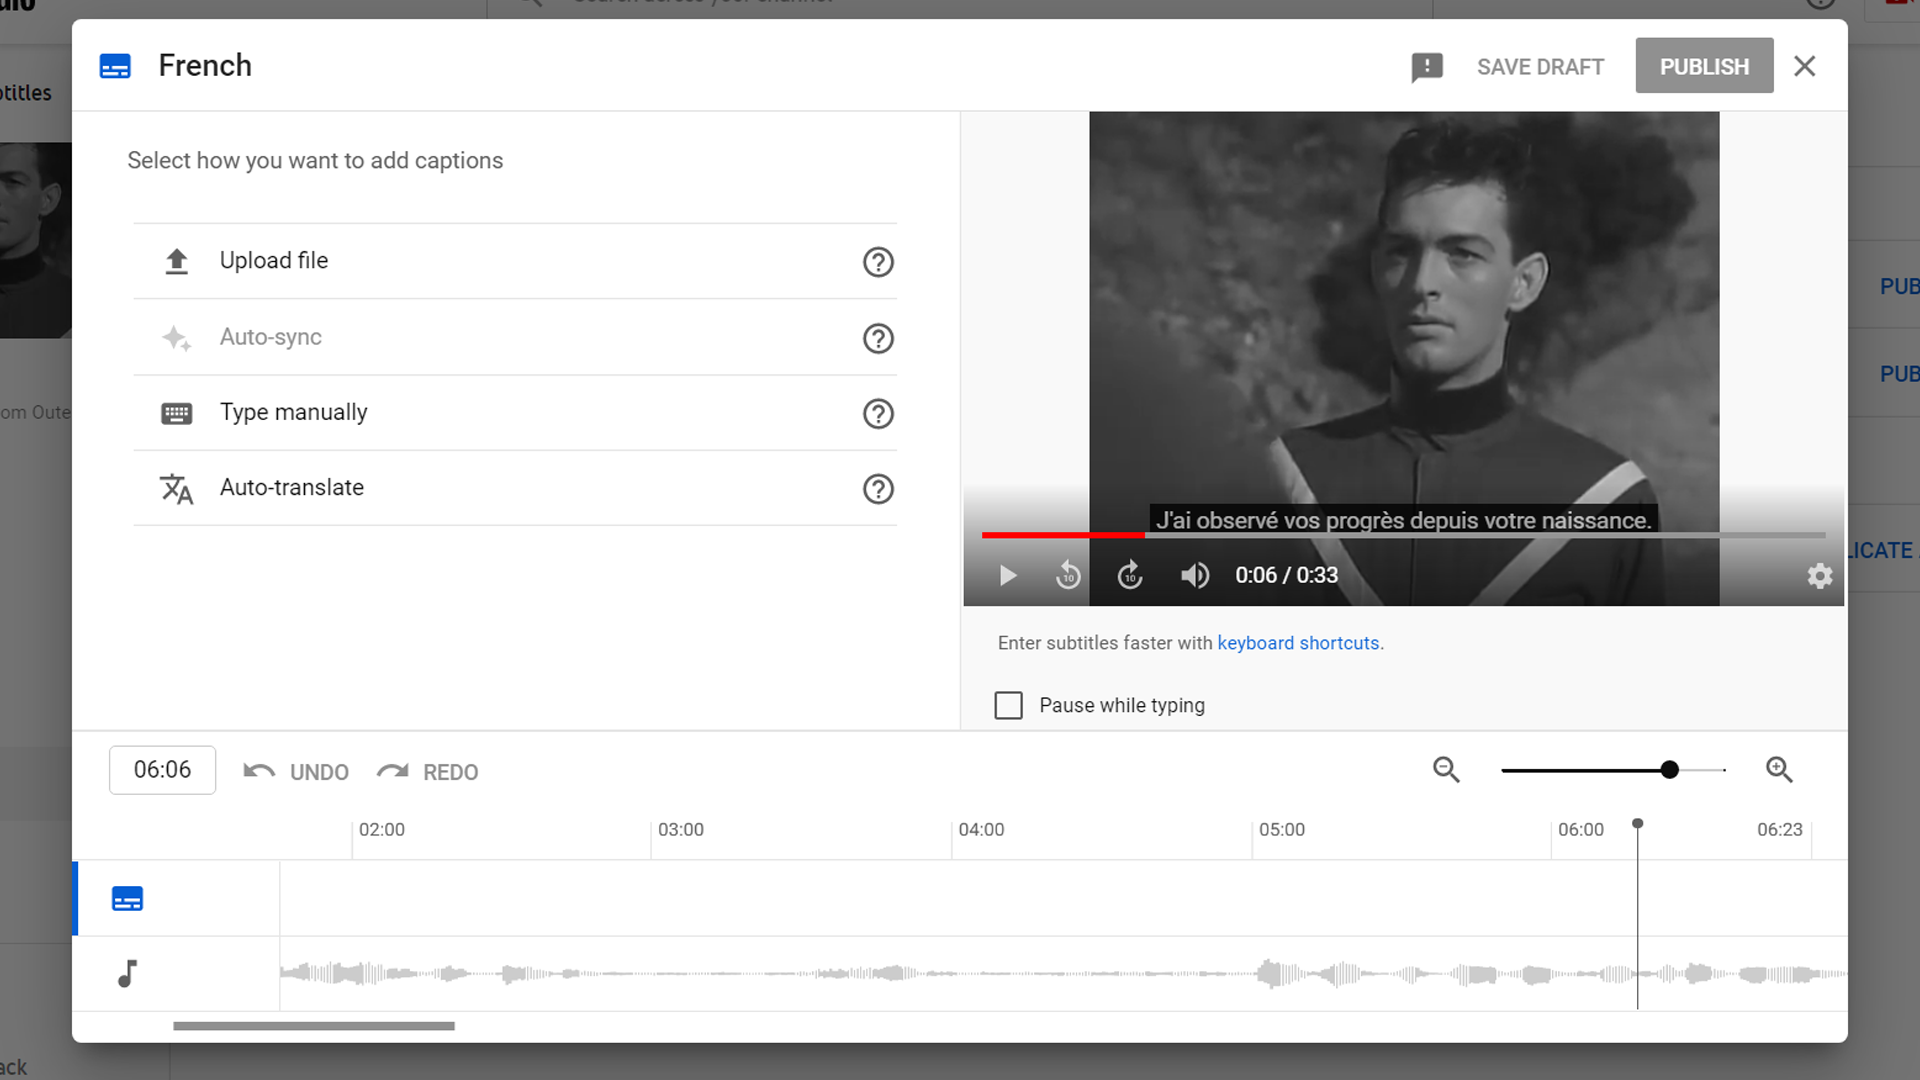Click the skip forward 10 seconds icon
This screenshot has height=1080, width=1920.
[1129, 575]
